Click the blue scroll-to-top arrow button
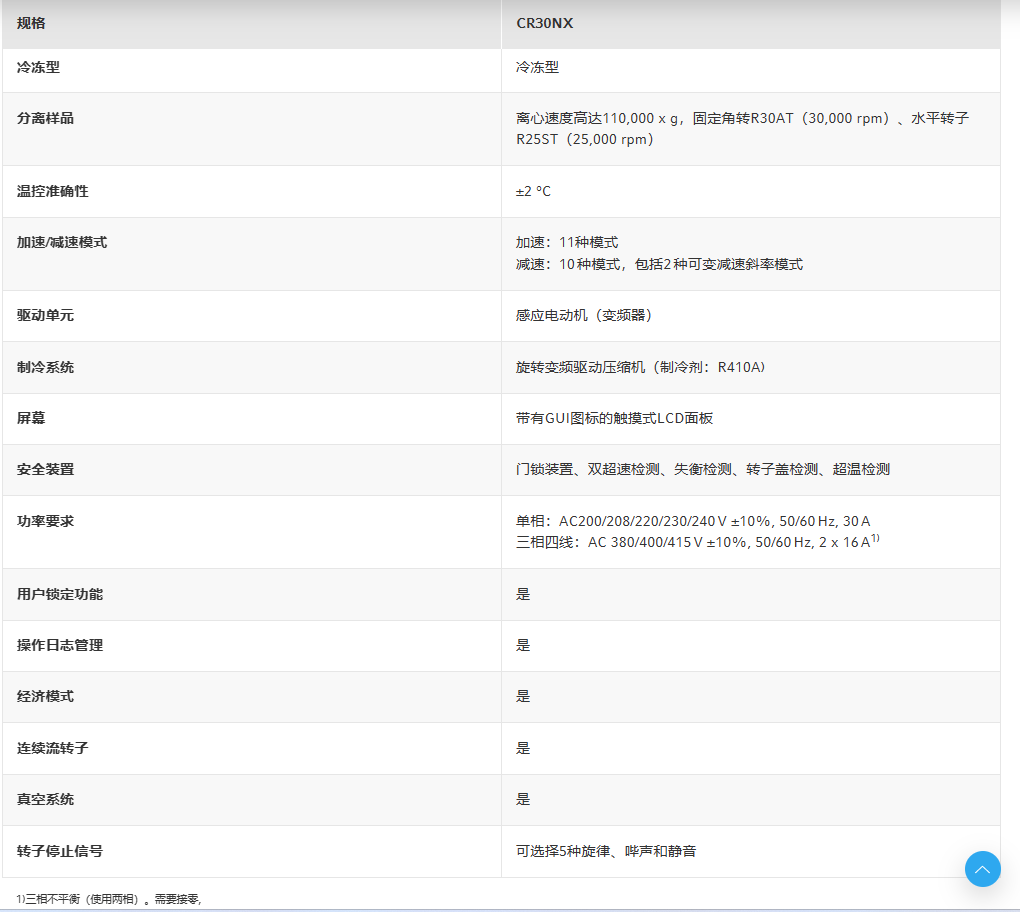The image size is (1020, 912). tap(982, 869)
